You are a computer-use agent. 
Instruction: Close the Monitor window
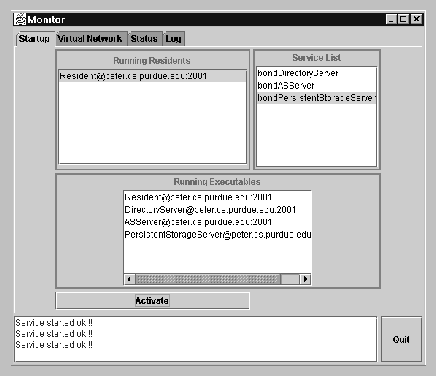(416, 19)
